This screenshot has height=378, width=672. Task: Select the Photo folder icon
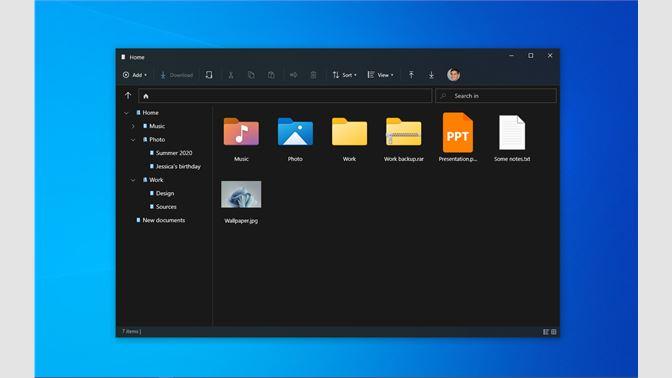point(295,132)
